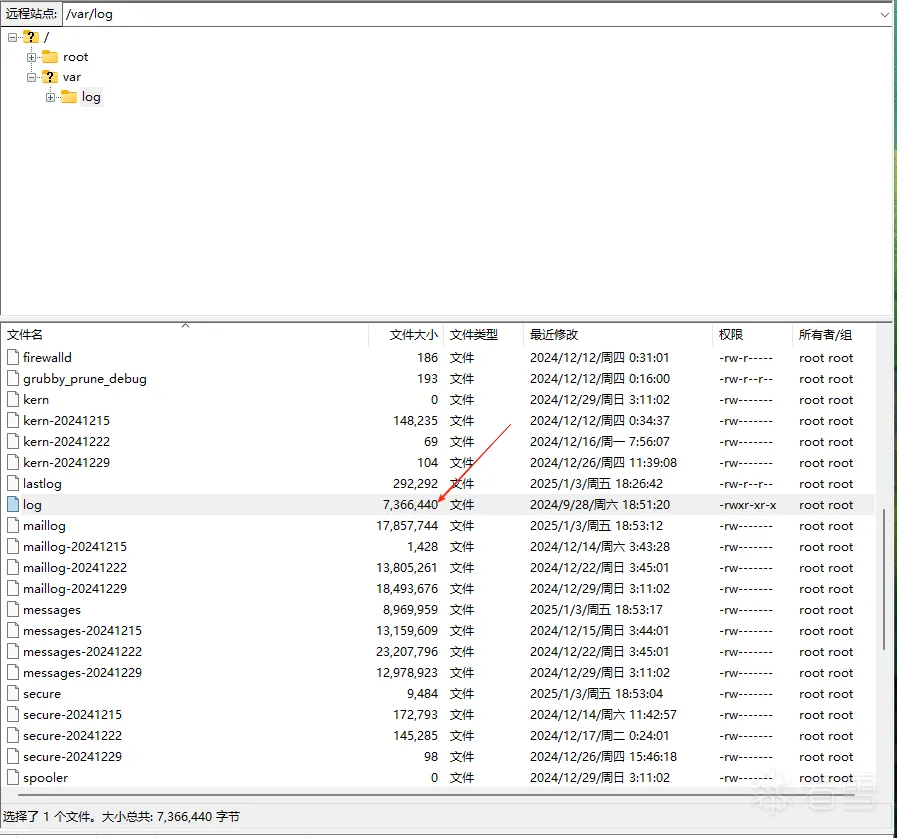Click the spooler file name
The image size is (897, 838).
46,777
